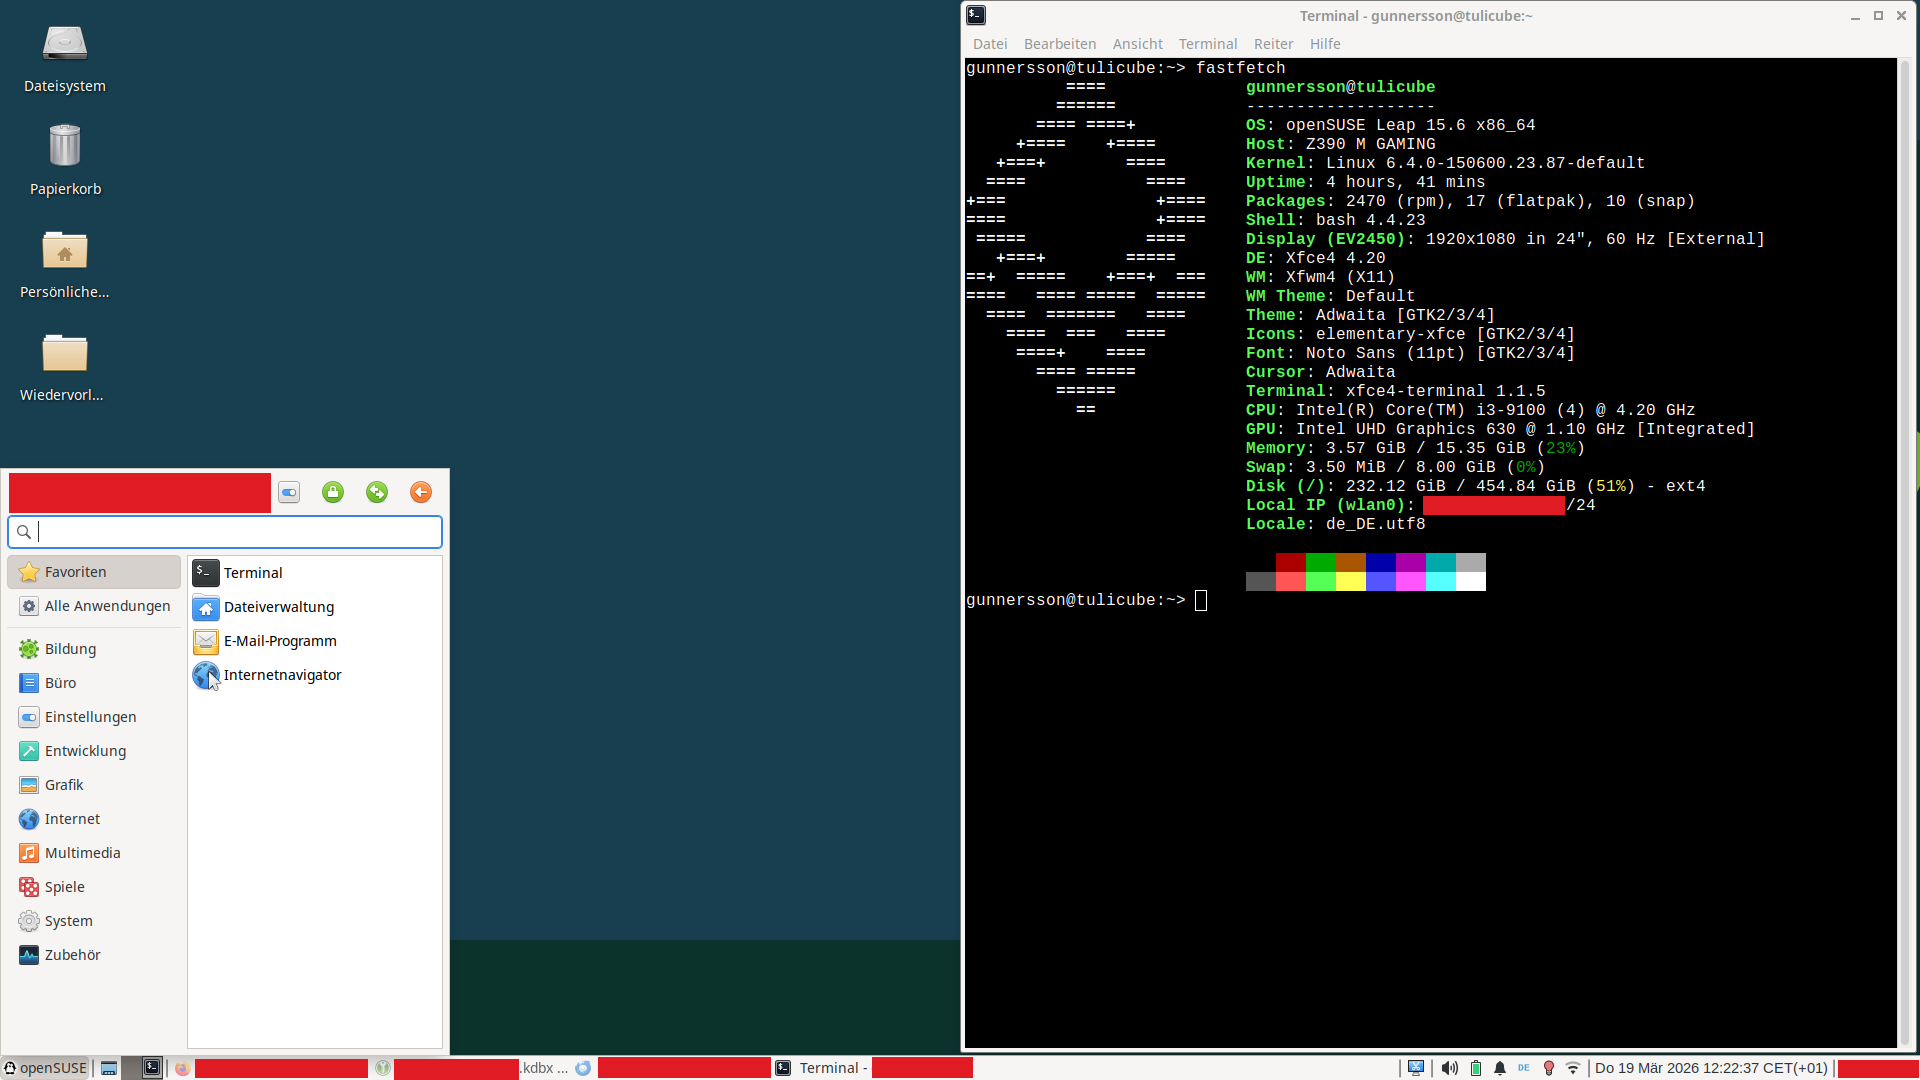The width and height of the screenshot is (1920, 1080).
Task: Expand the Einstellungen category
Action: coord(90,717)
